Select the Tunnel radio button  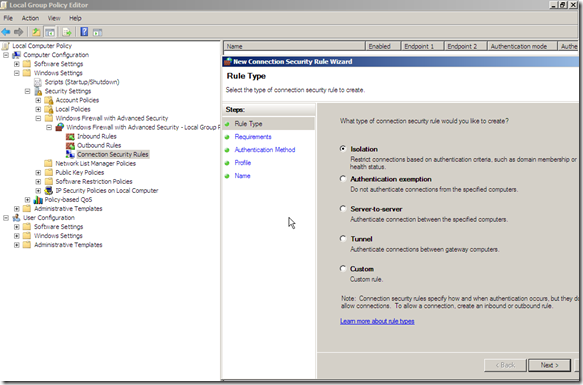(x=343, y=238)
